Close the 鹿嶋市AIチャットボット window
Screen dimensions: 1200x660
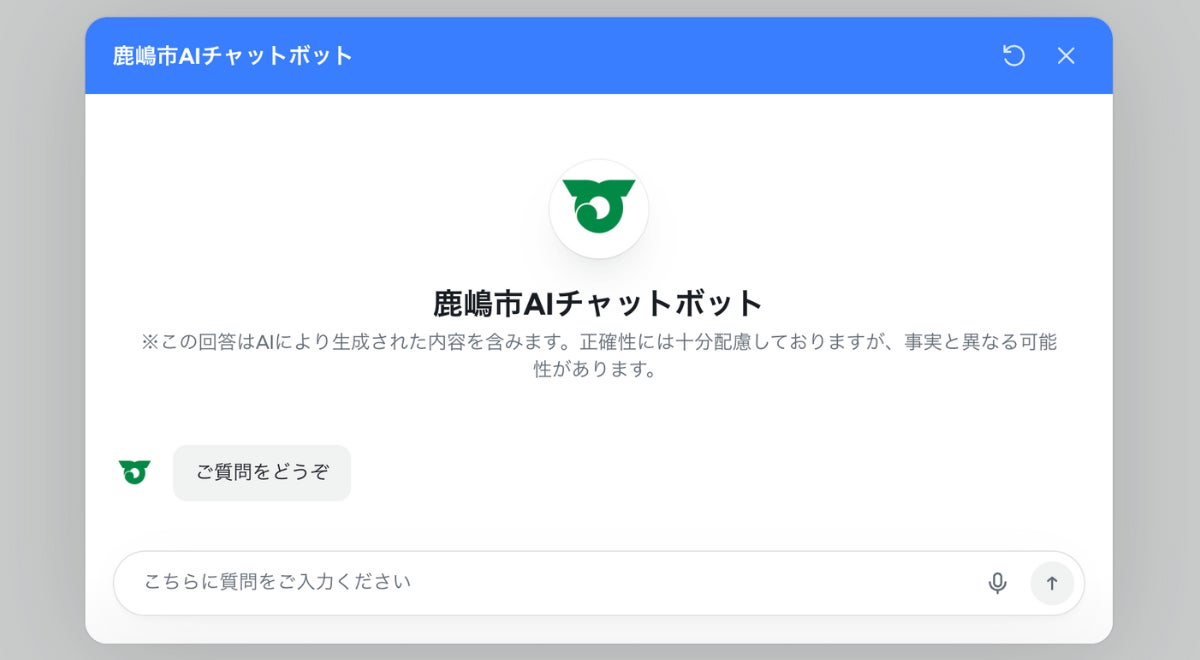(1066, 56)
